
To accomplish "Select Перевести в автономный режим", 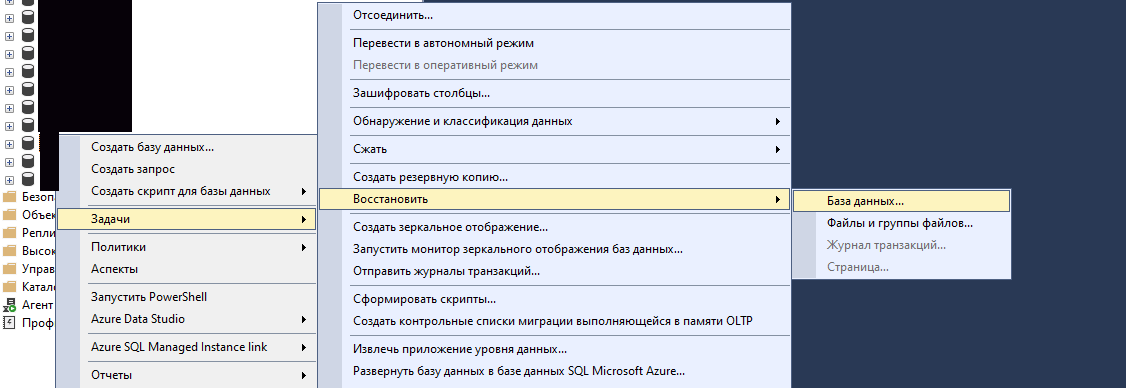I will point(554,43).
